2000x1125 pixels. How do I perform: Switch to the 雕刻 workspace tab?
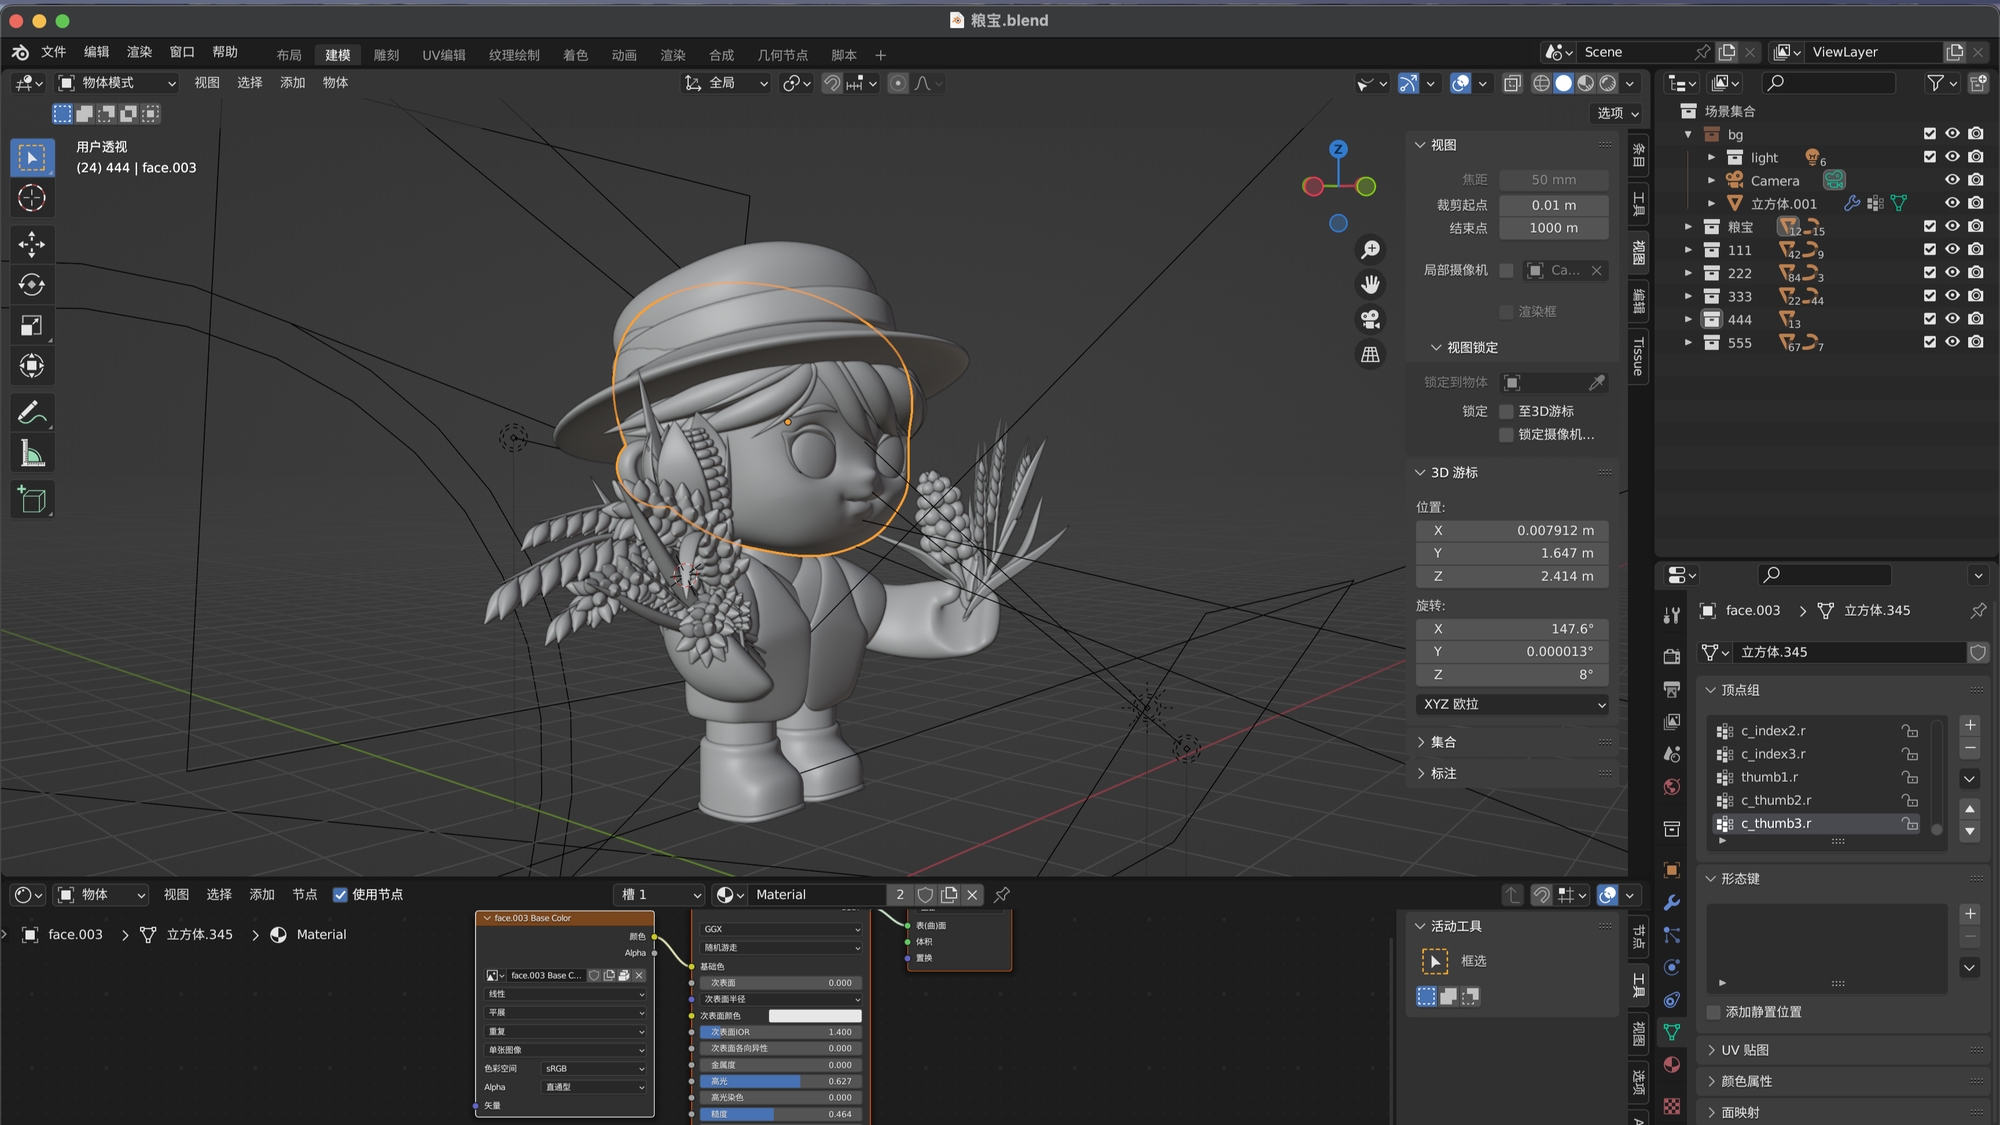(386, 55)
